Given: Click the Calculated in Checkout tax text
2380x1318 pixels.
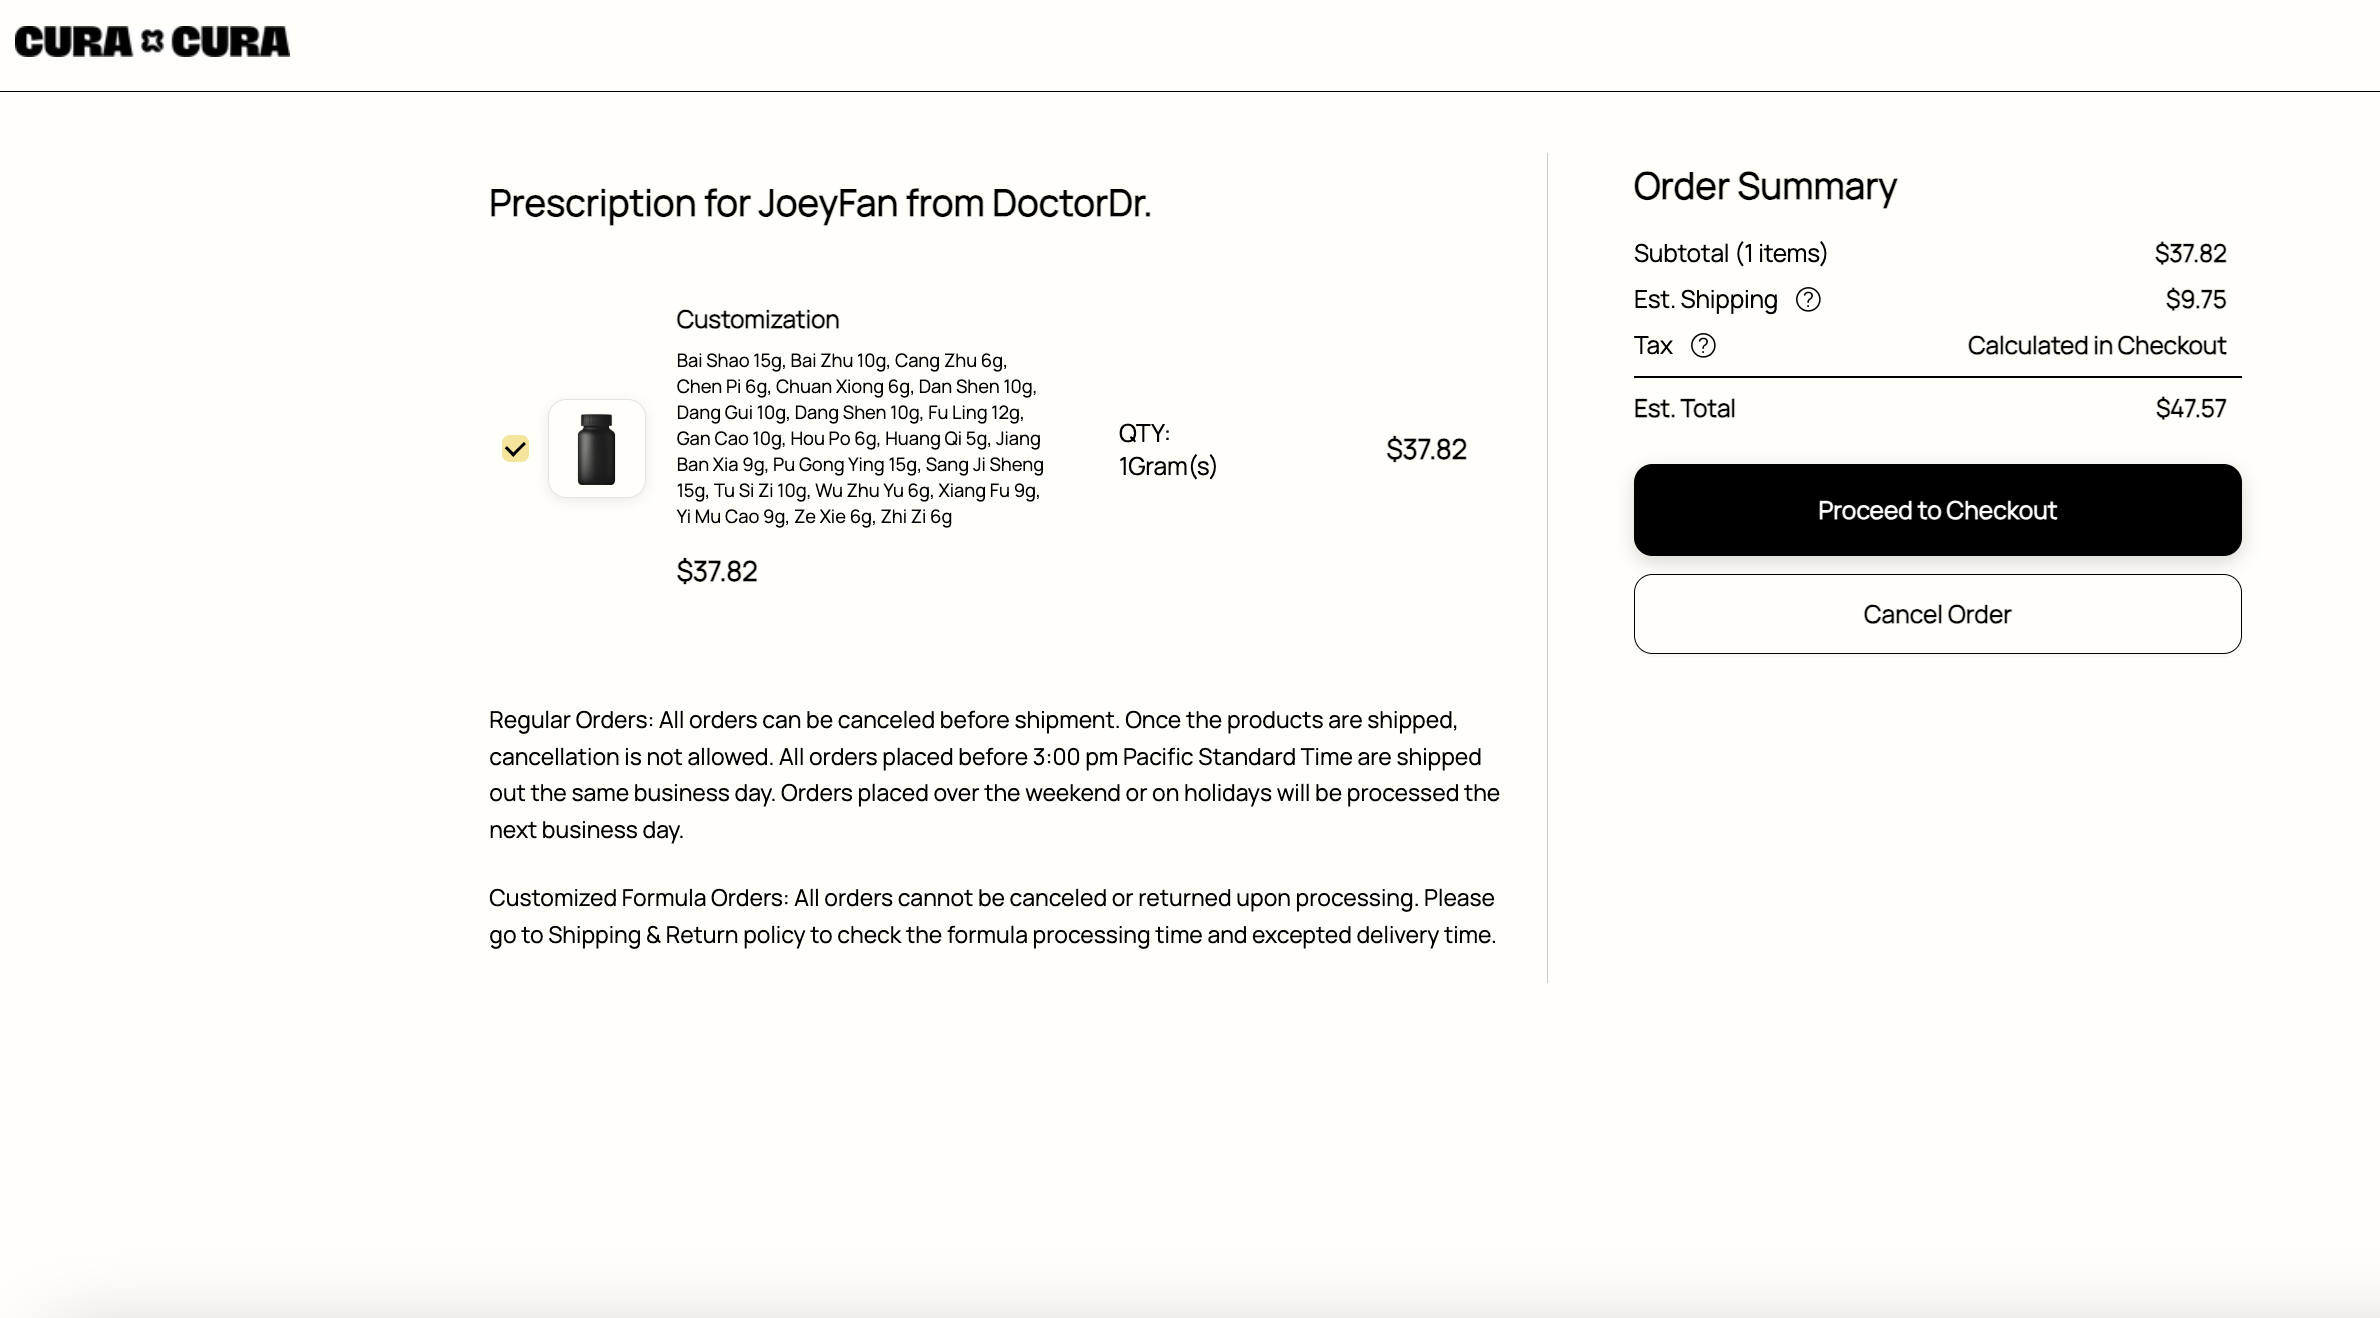Looking at the screenshot, I should tap(2097, 346).
